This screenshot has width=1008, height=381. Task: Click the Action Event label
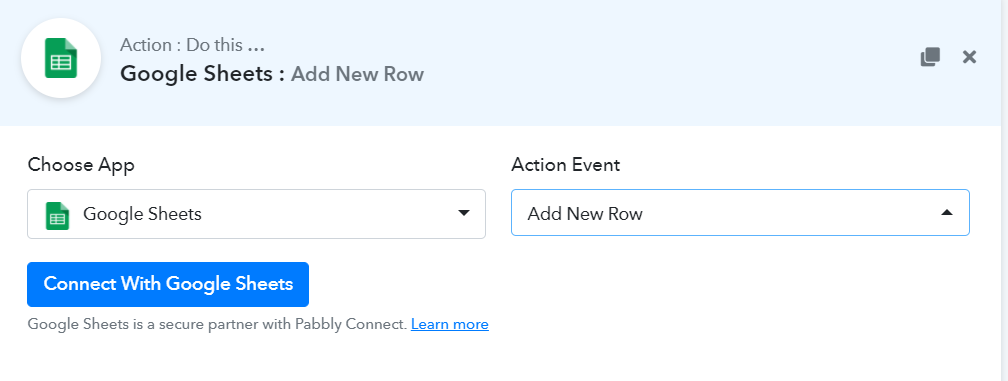566,164
